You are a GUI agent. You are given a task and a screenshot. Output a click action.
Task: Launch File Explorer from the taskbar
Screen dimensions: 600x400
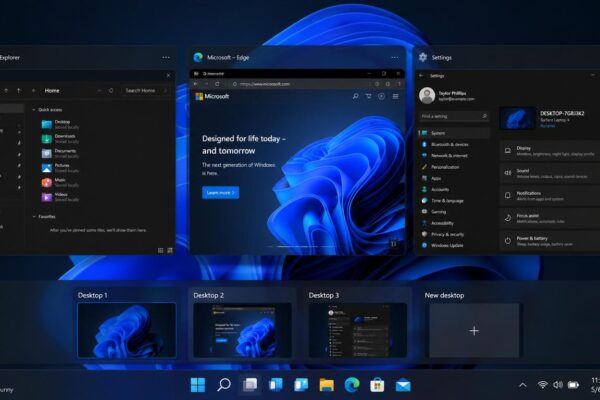[x=326, y=385]
